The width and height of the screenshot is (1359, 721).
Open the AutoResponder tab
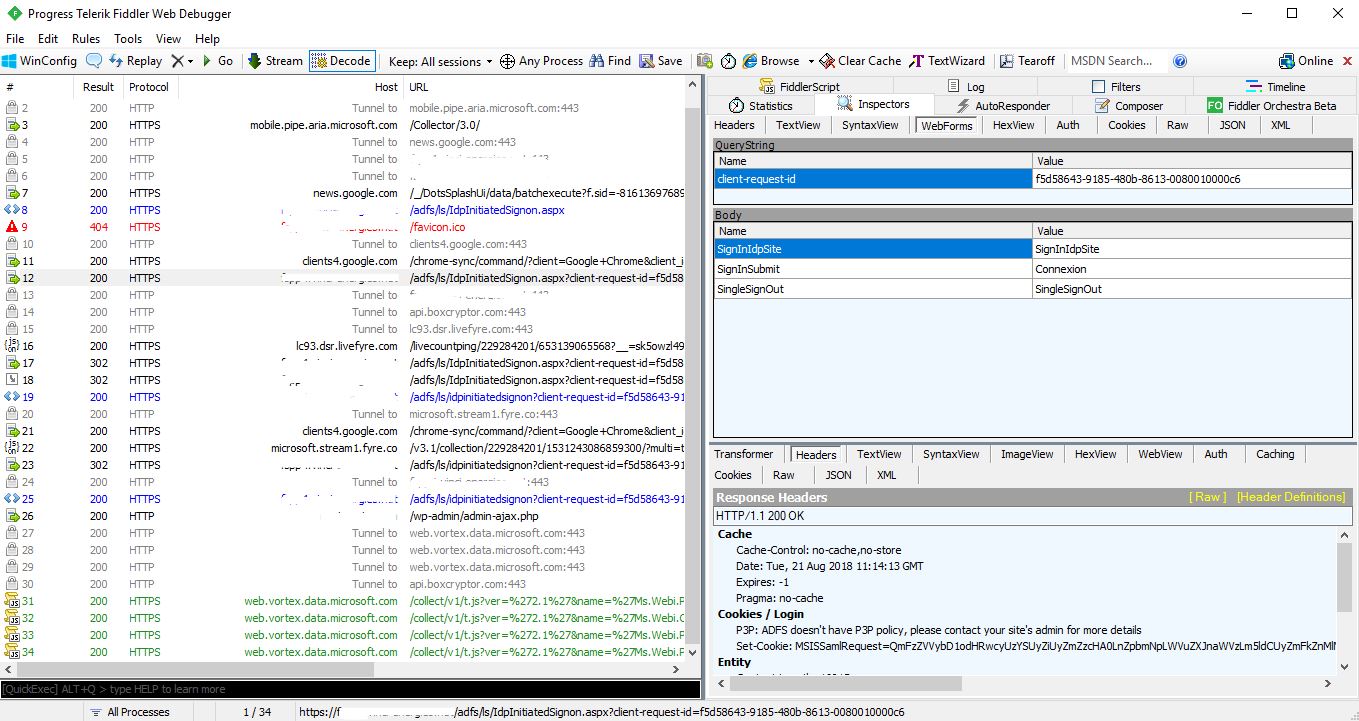[1003, 105]
